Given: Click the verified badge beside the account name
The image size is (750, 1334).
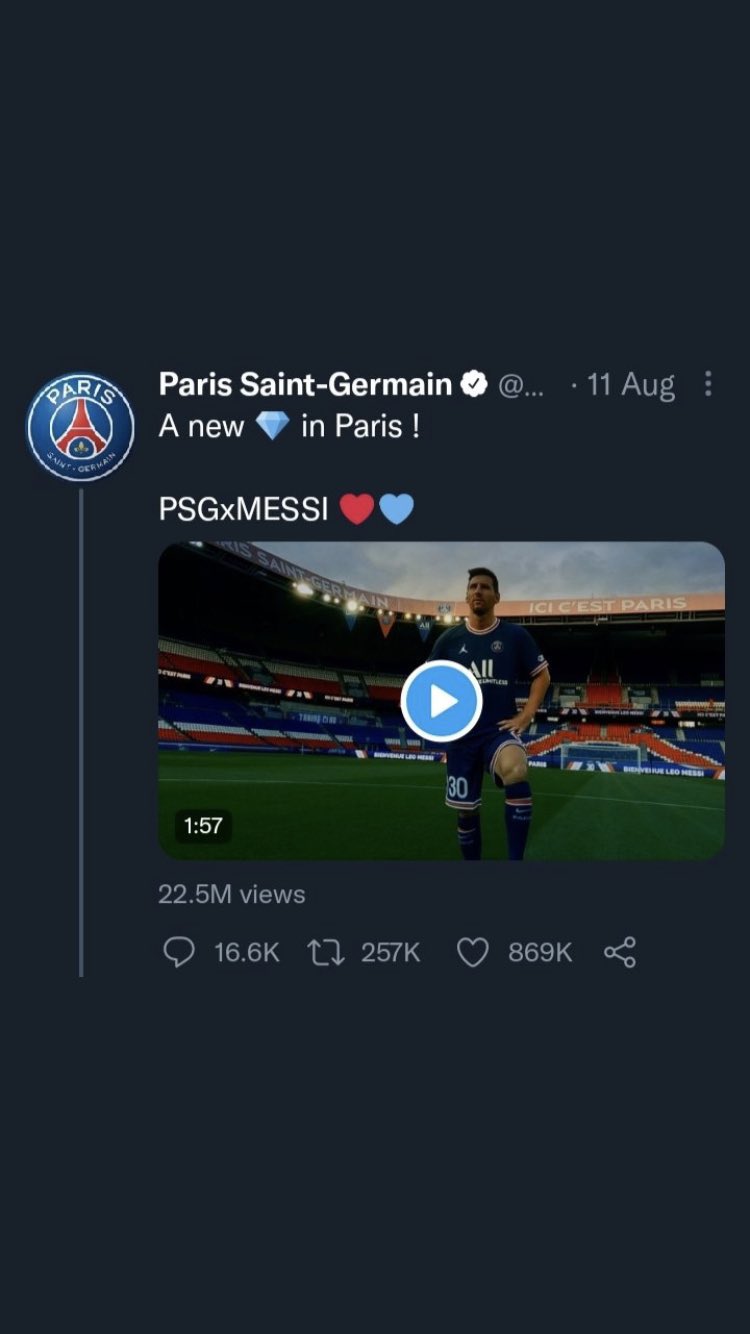Looking at the screenshot, I should tap(473, 384).
